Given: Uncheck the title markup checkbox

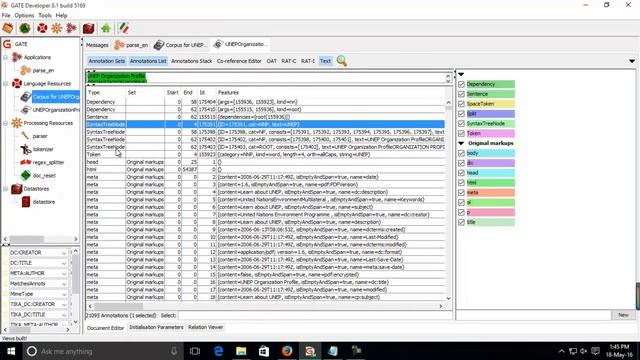Looking at the screenshot, I should tap(461, 222).
